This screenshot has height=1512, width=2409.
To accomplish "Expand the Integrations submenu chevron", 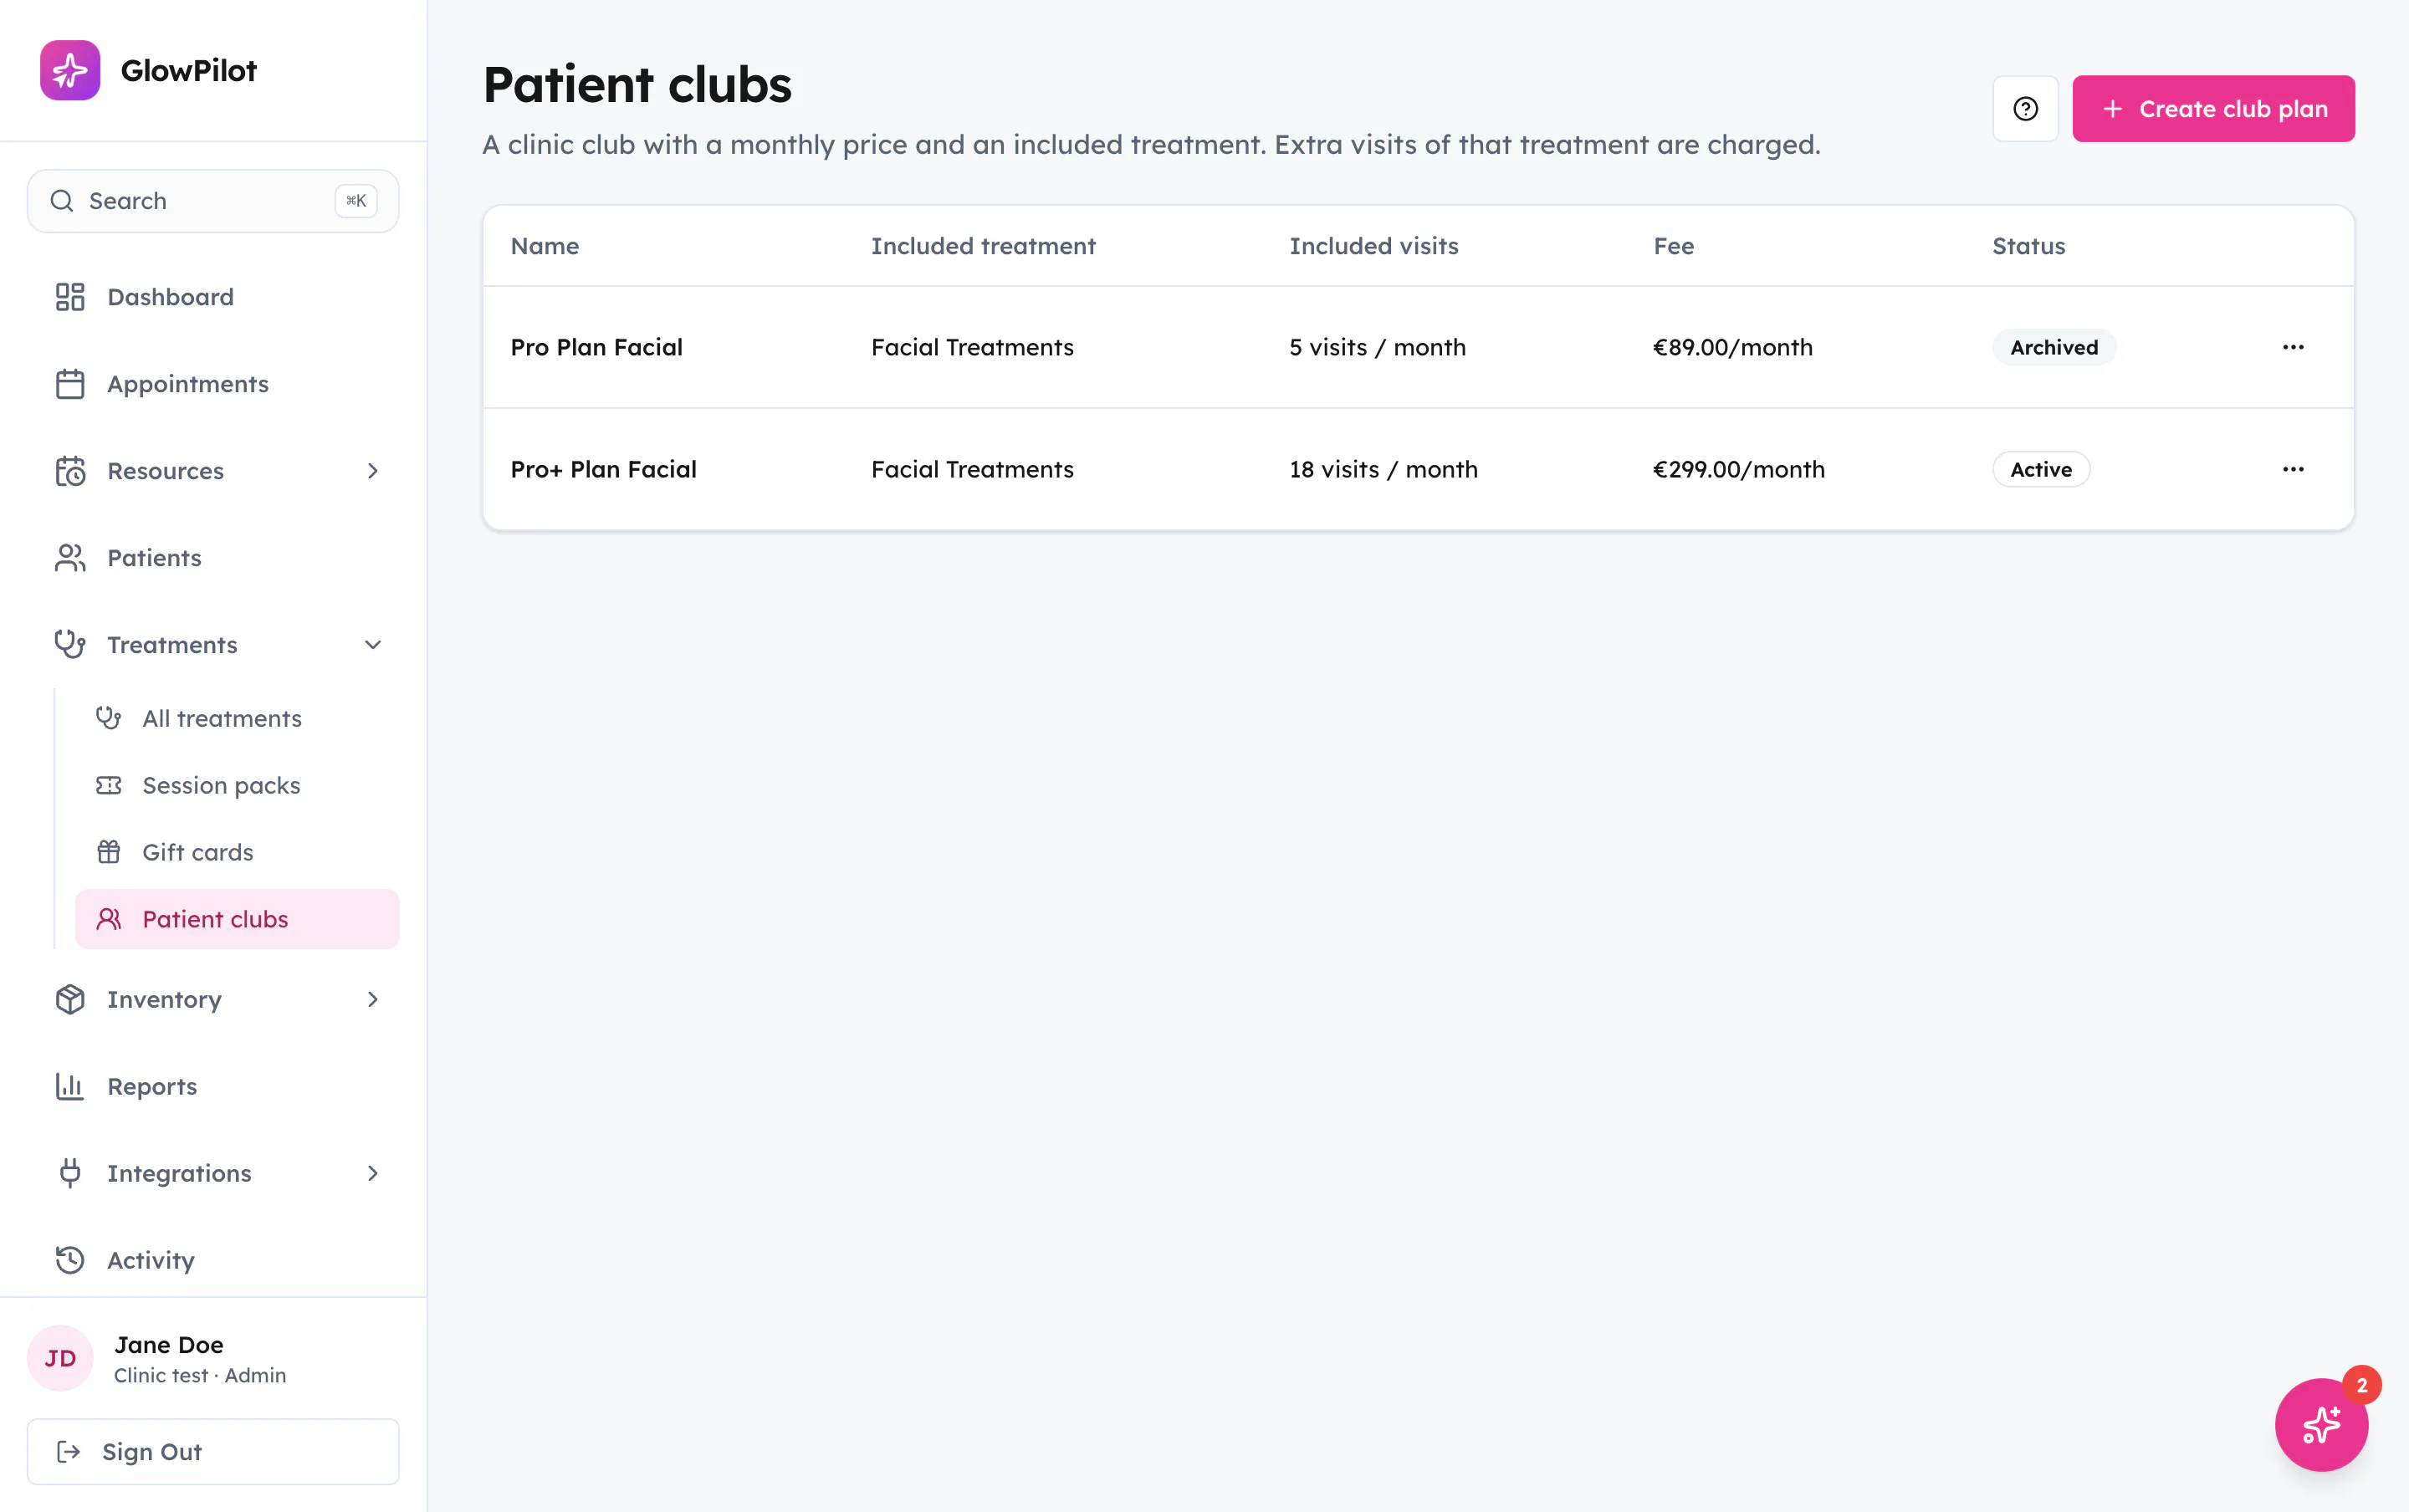I will (373, 1173).
